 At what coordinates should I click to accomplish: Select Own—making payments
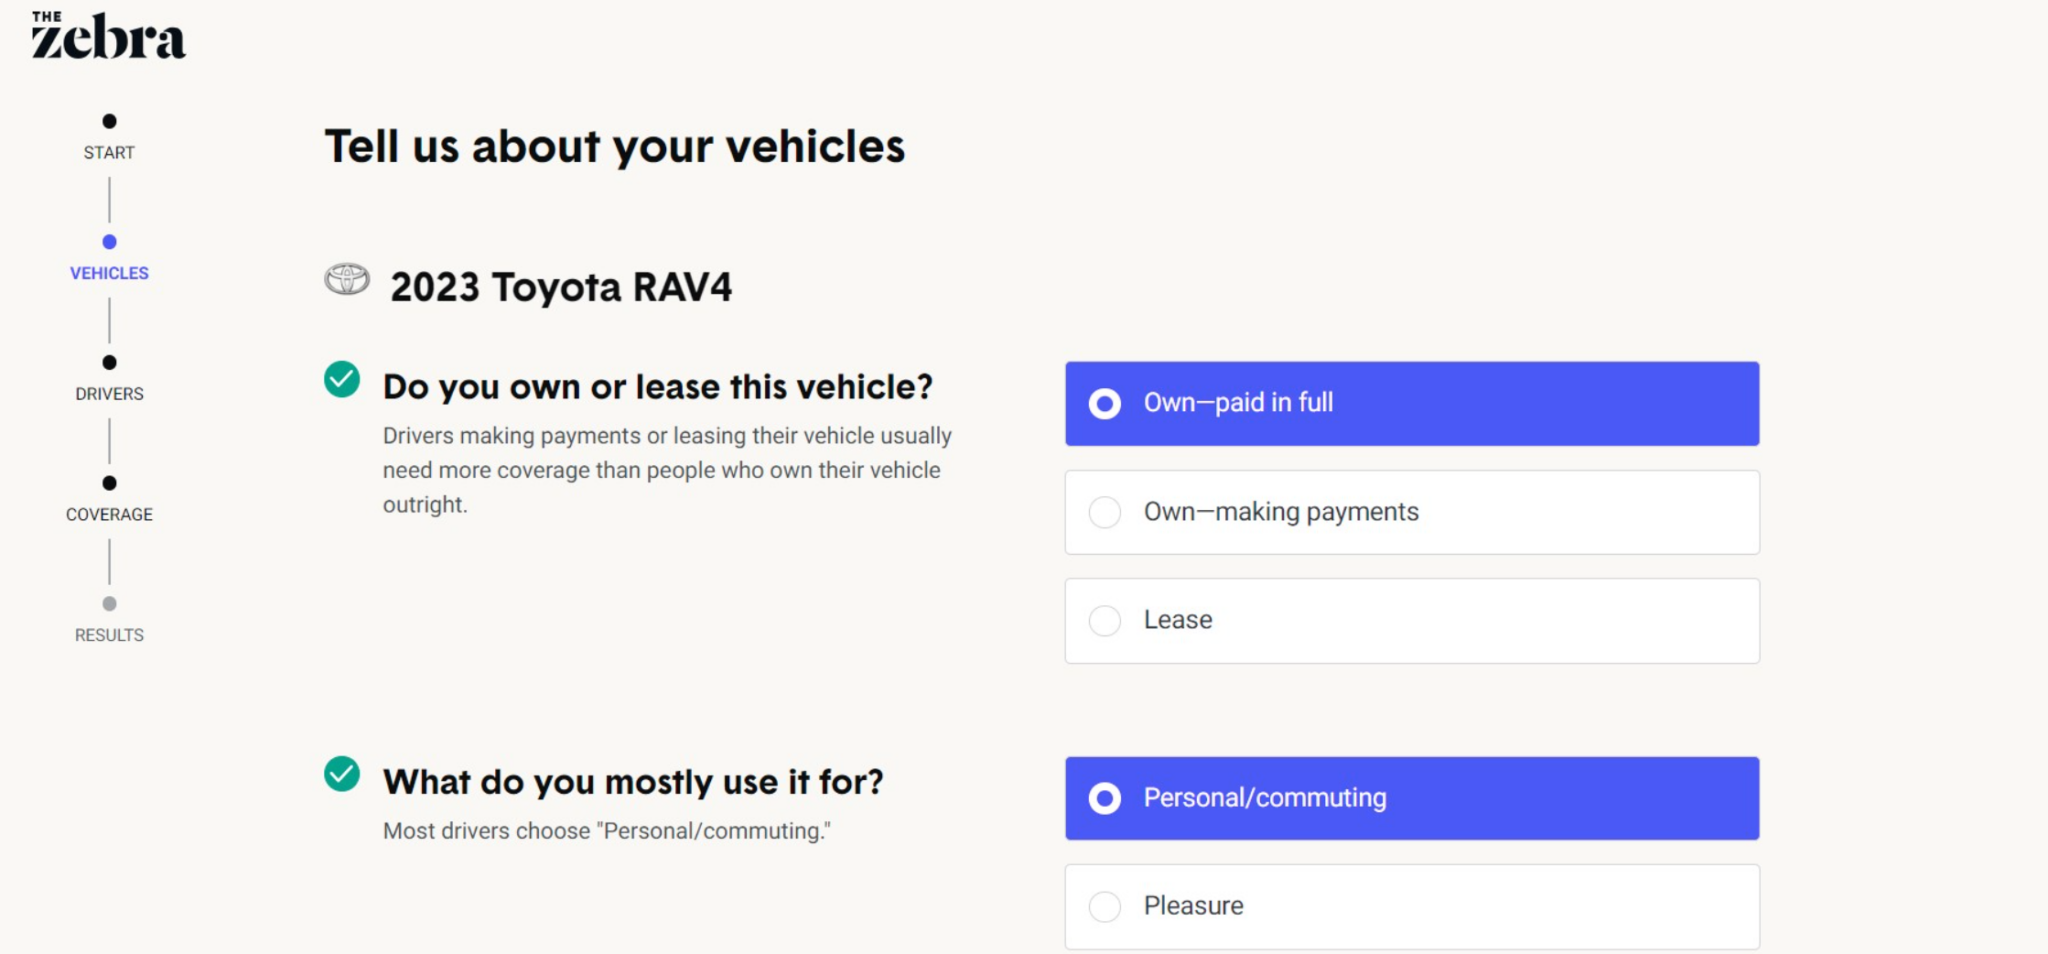[x=1412, y=511]
